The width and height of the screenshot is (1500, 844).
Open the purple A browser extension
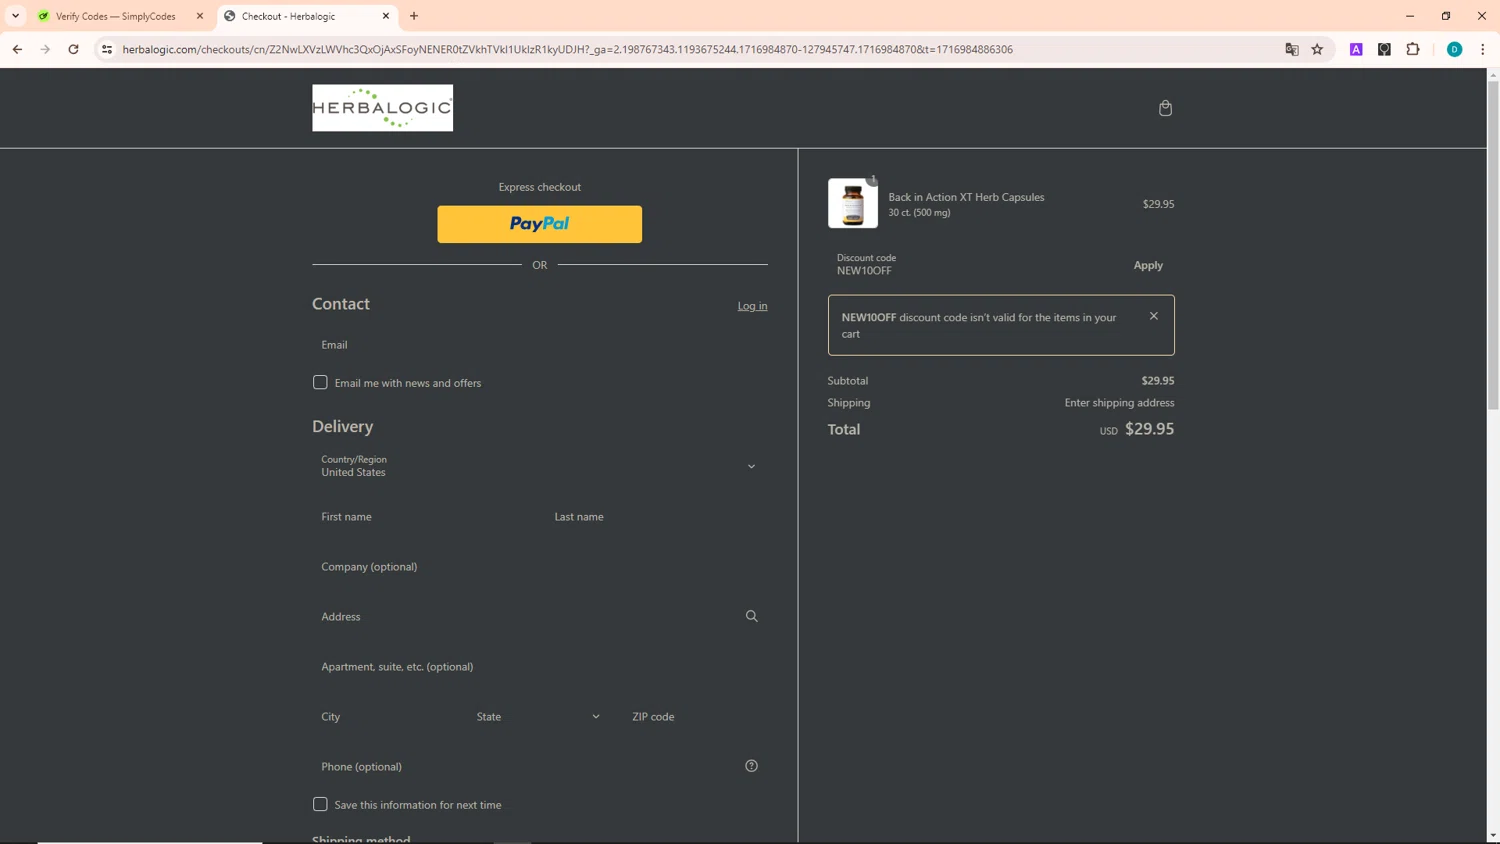coord(1356,49)
